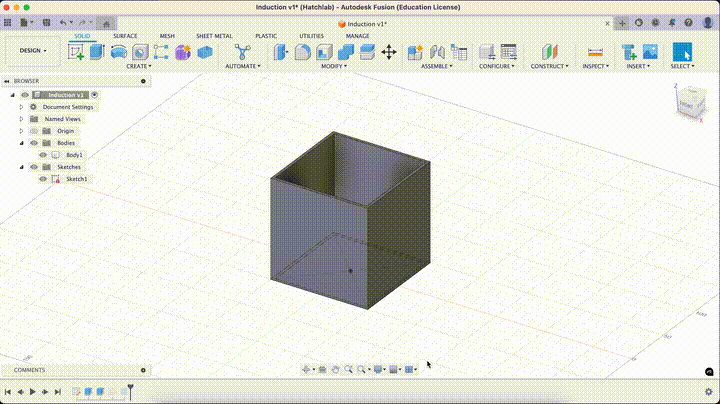Select the Box primitive tool
The width and height of the screenshot is (720, 404).
(x=205, y=52)
